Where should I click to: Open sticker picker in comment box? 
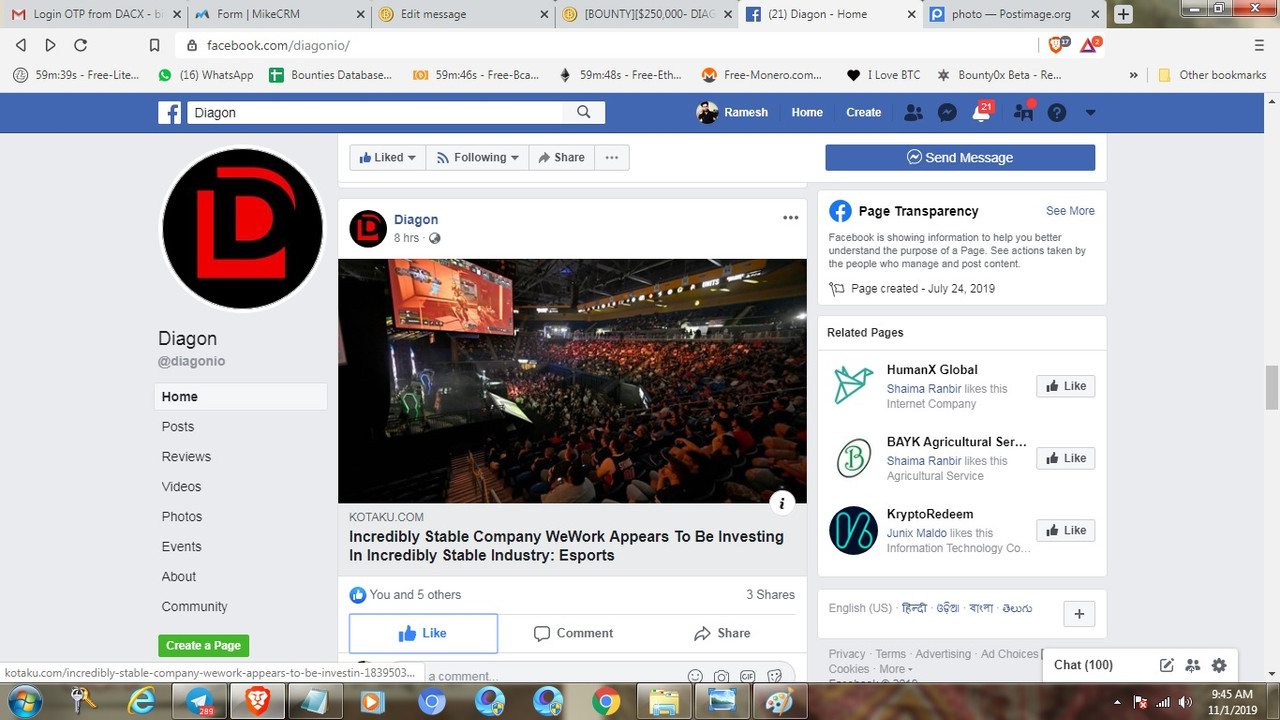point(774,676)
